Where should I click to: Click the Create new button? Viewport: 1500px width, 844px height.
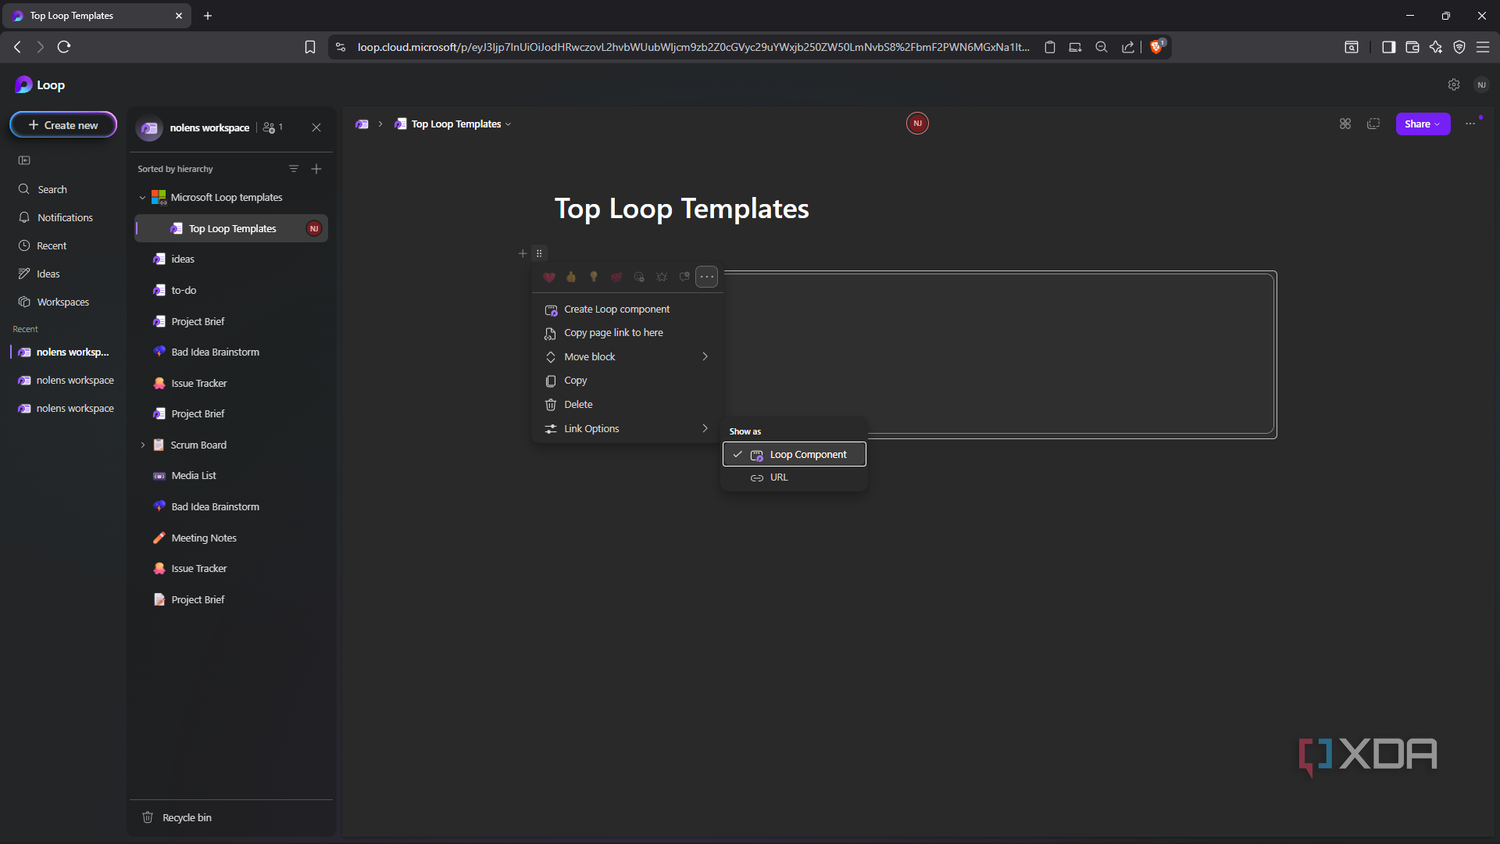click(x=63, y=125)
